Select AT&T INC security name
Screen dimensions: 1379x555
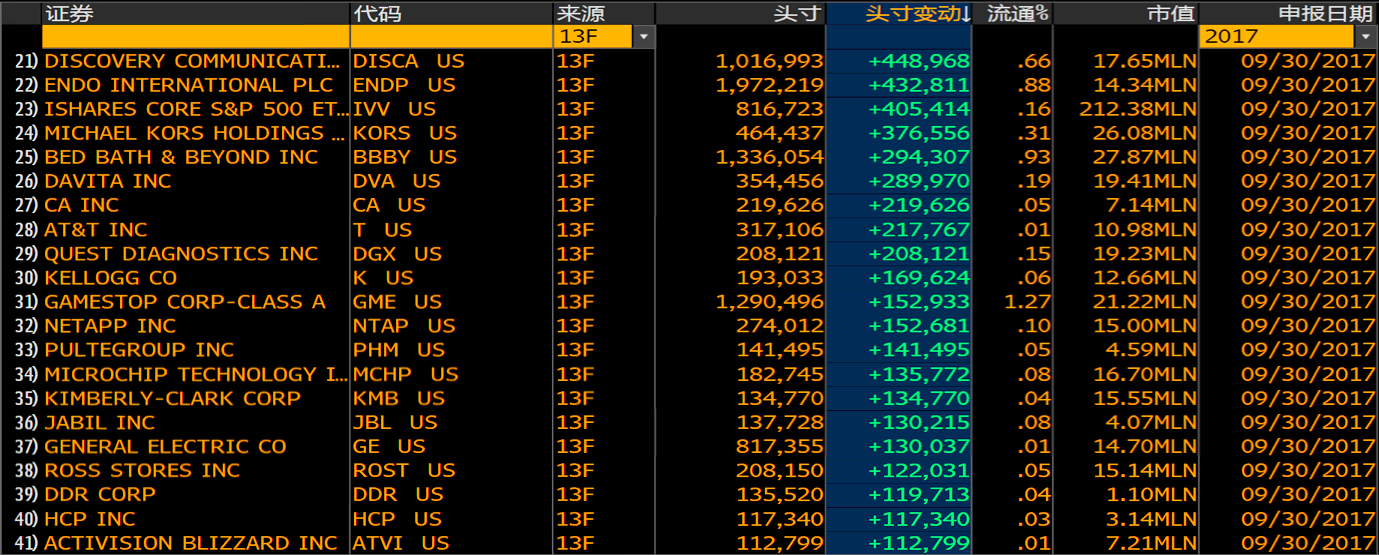pos(96,229)
